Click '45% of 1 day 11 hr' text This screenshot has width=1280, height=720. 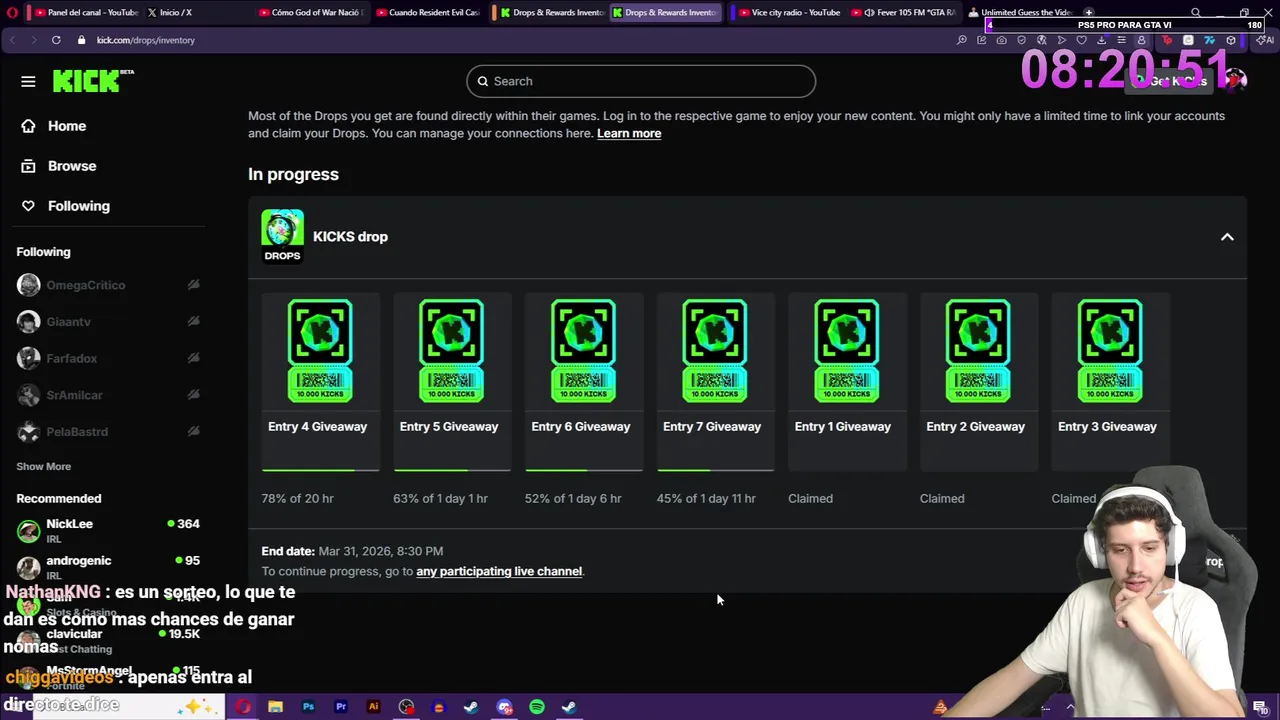[x=706, y=498]
